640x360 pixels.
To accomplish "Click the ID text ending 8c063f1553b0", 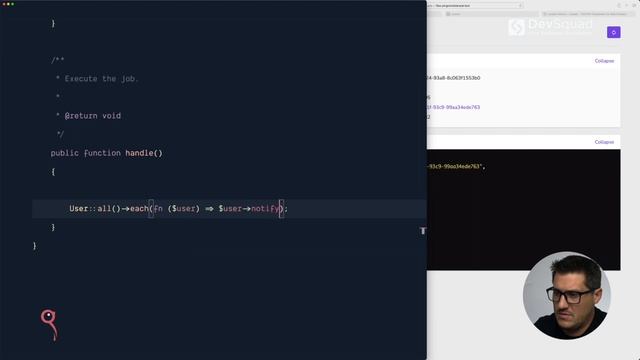I will coord(453,78).
